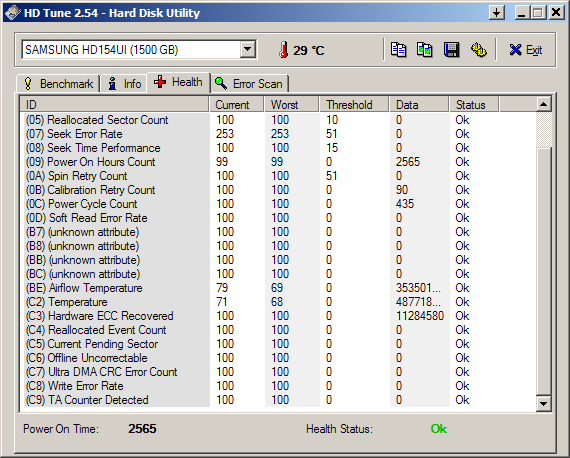Select the Airflow Temperature row
Image resolution: width=570 pixels, height=458 pixels.
278,288
